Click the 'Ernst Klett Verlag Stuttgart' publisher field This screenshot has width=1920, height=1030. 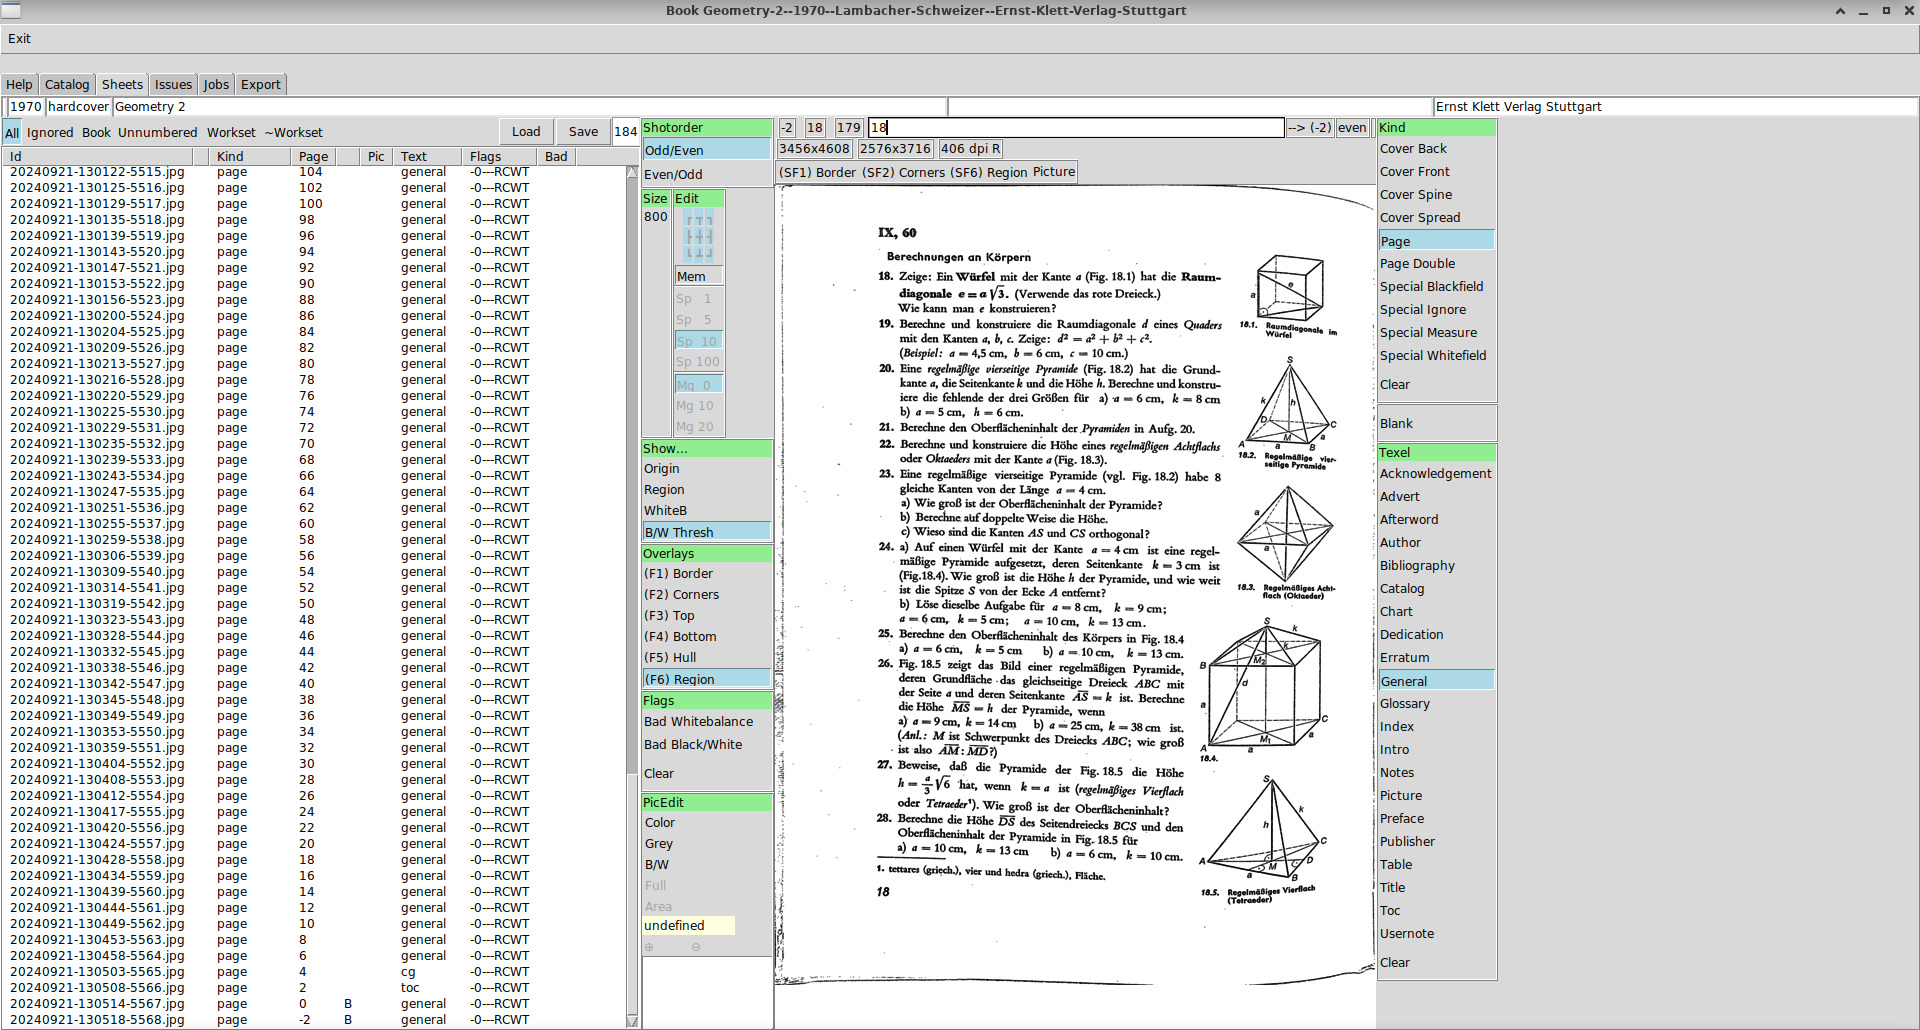point(1675,107)
